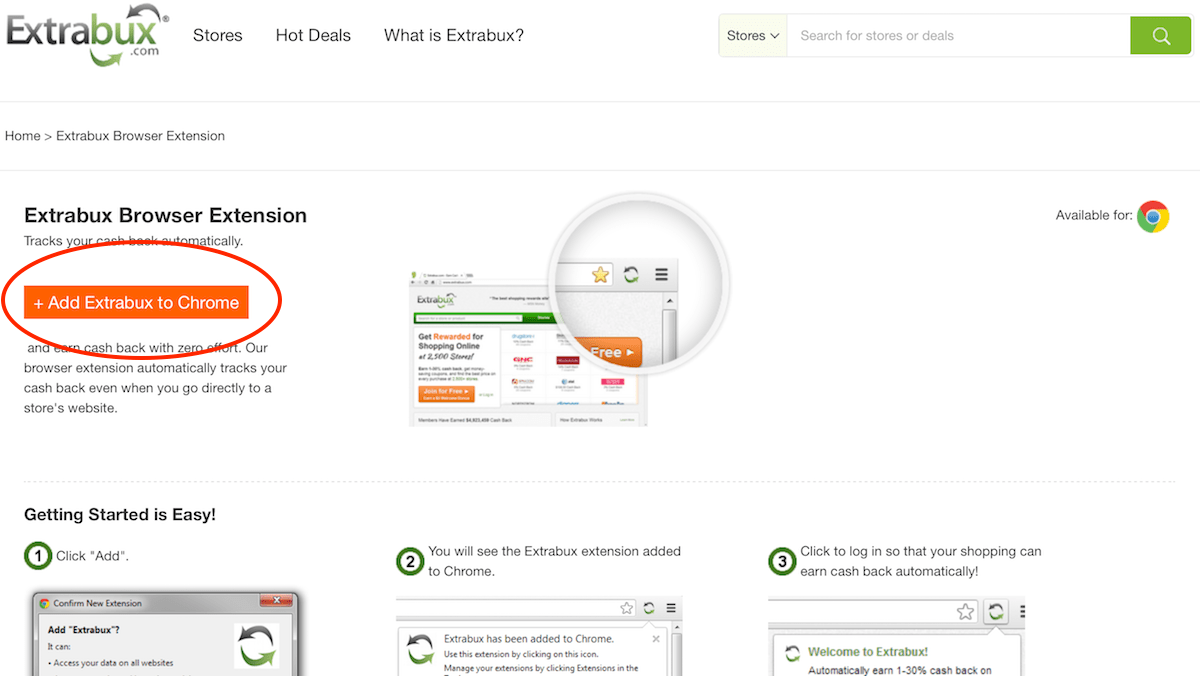1200x676 pixels.
Task: Click the 'Click "Add".' step text
Action: click(92, 556)
